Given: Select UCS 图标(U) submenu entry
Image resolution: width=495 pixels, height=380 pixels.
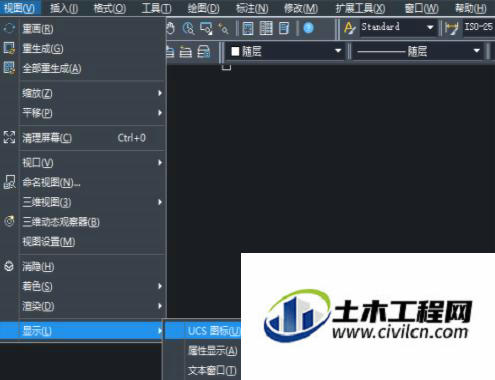Looking at the screenshot, I should click(203, 331).
